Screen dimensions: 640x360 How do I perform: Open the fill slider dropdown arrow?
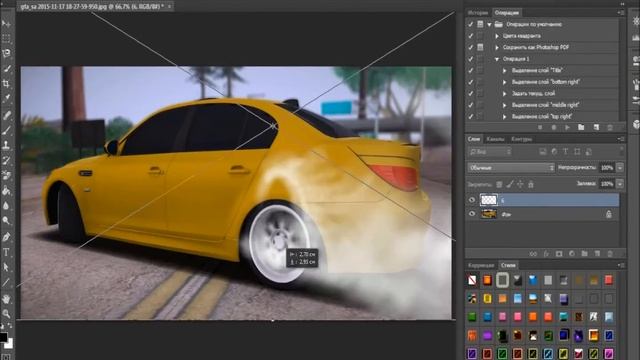620,184
